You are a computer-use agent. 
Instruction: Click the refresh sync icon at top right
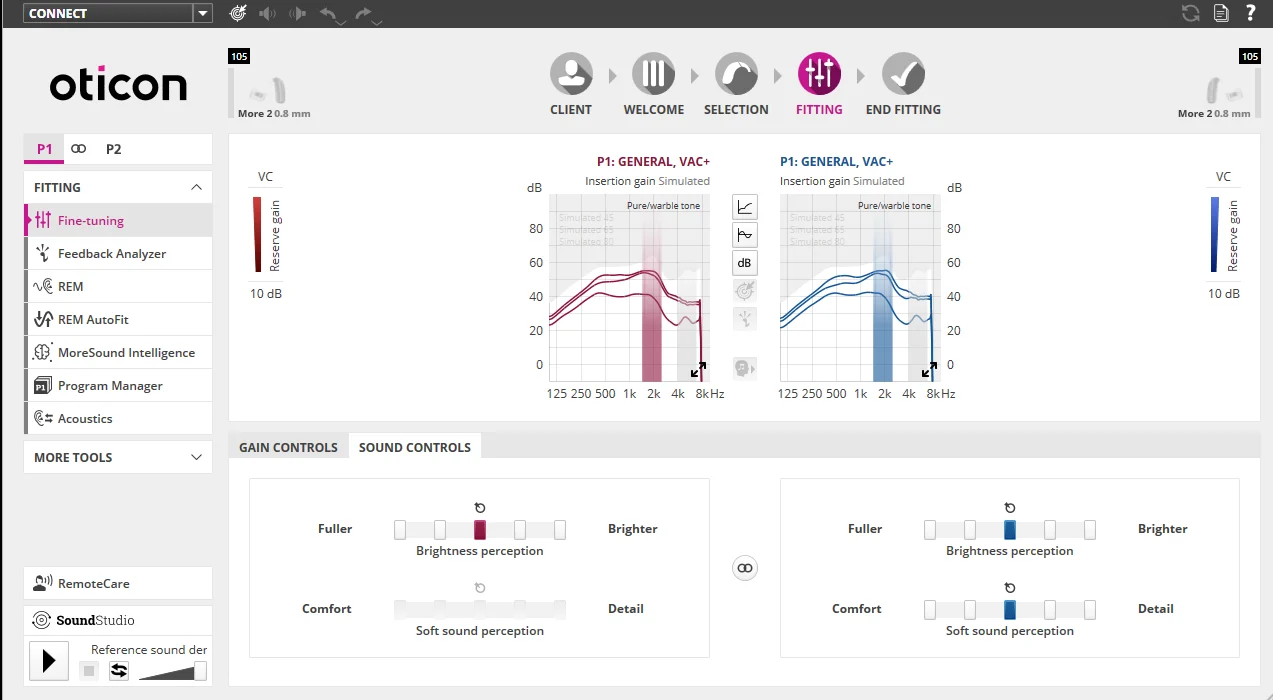1191,13
